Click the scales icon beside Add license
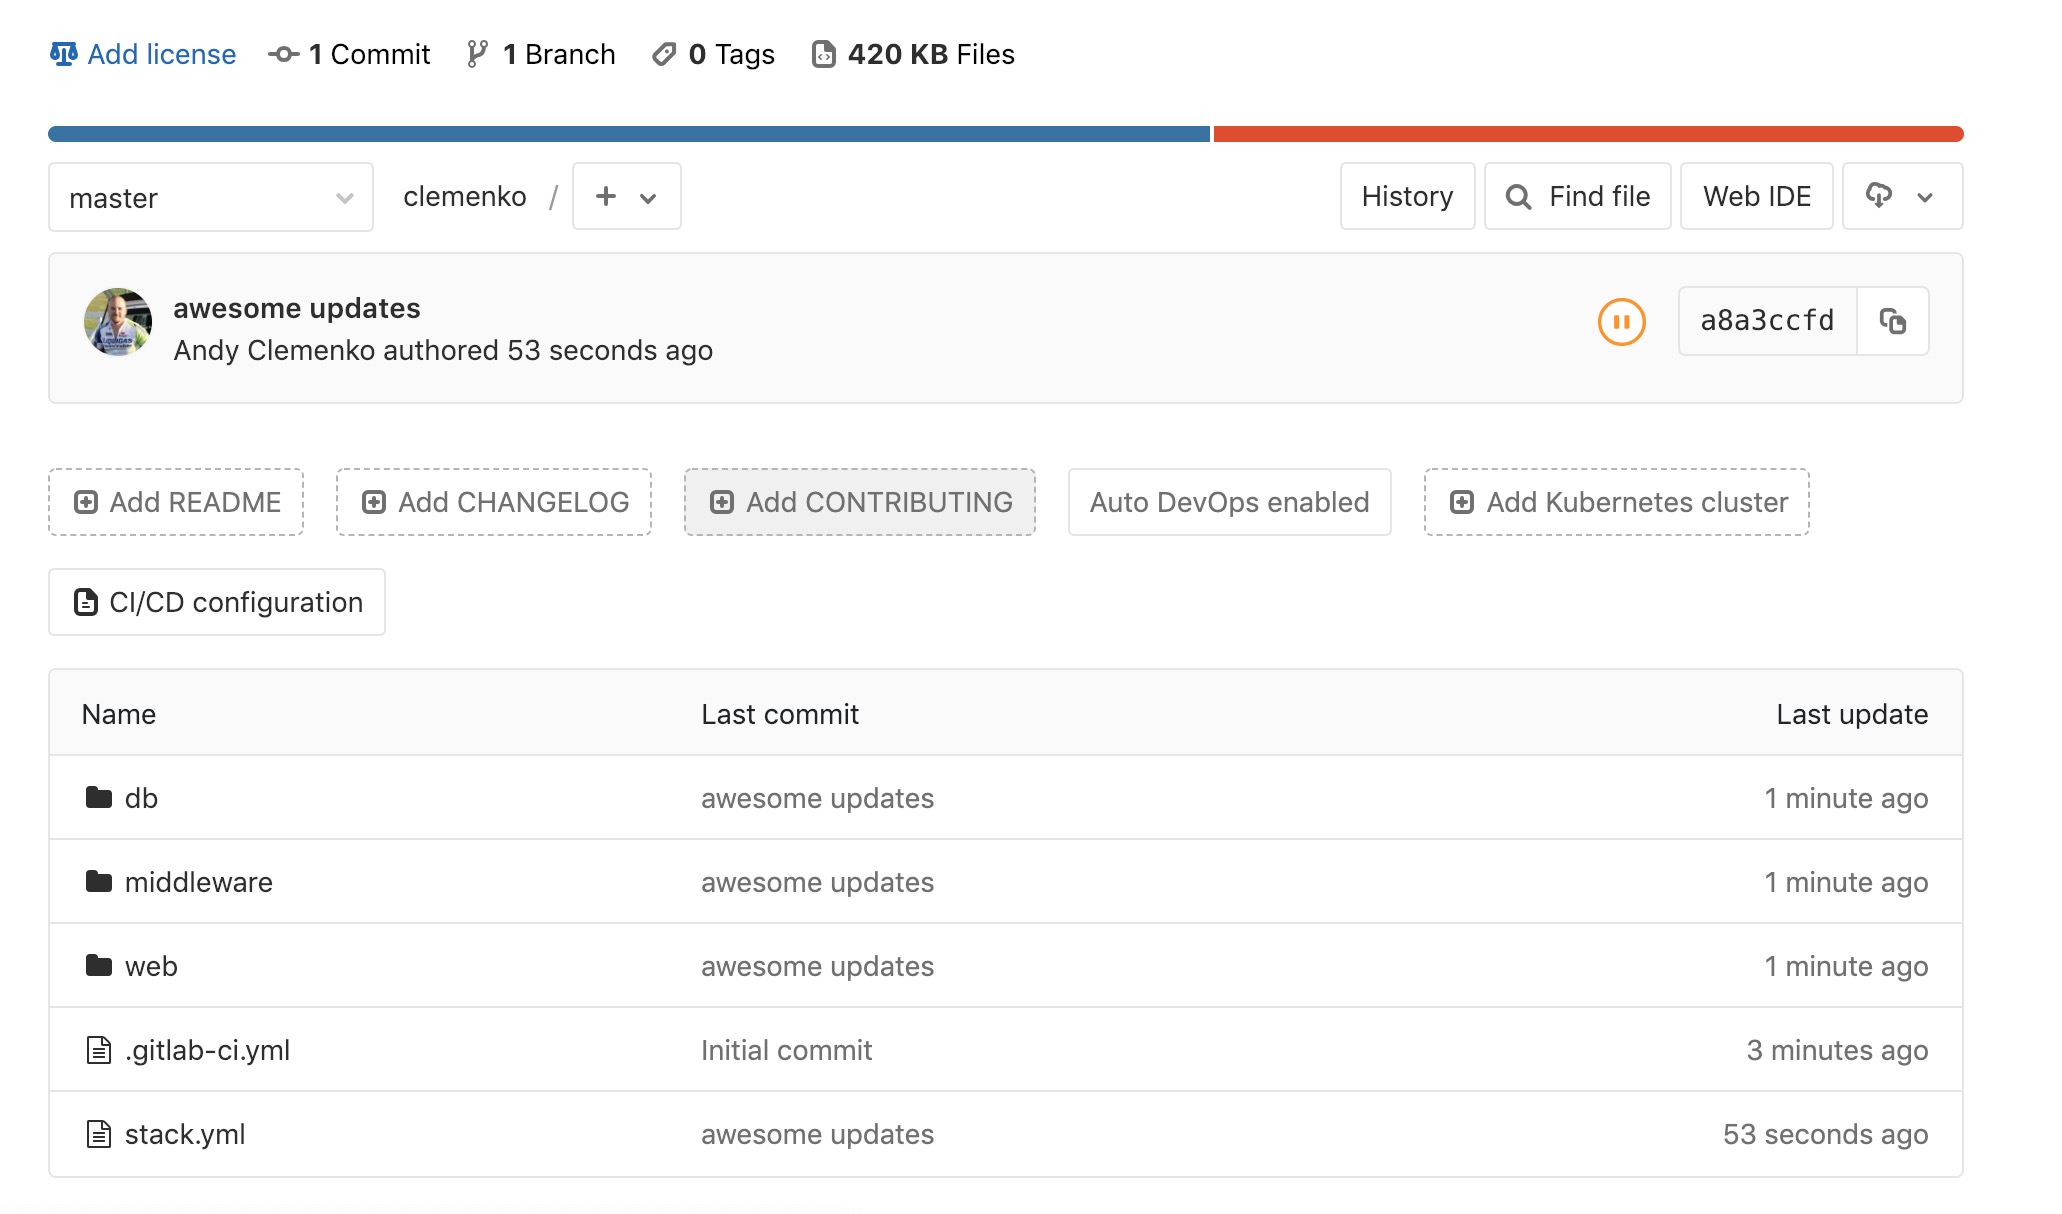Screen dimensions: 2062x1214 (64, 54)
